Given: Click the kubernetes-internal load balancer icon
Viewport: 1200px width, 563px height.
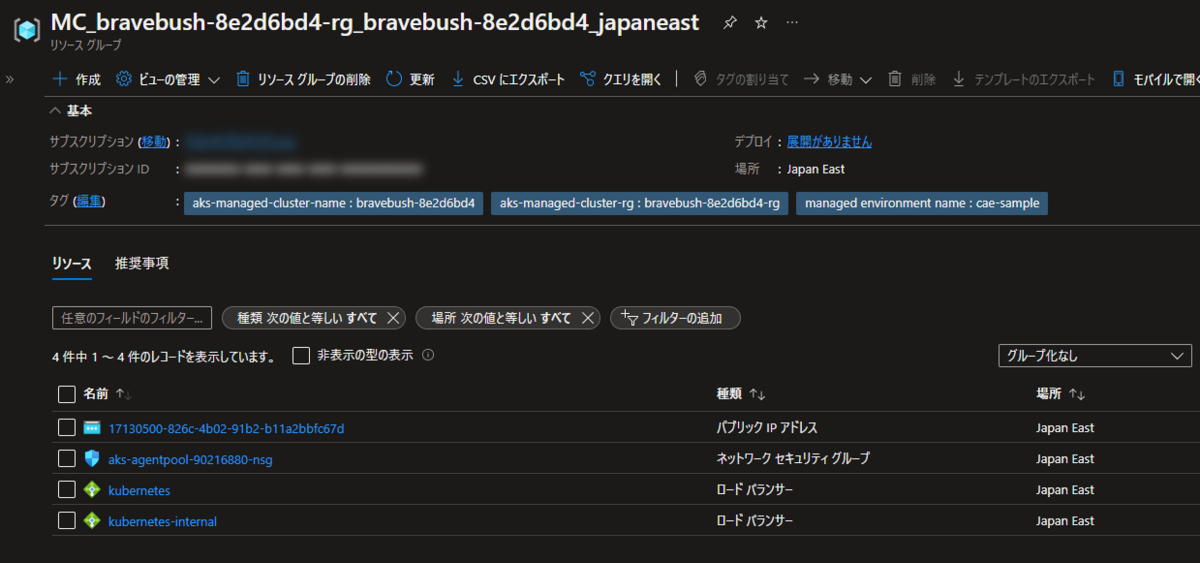Looking at the screenshot, I should [92, 521].
